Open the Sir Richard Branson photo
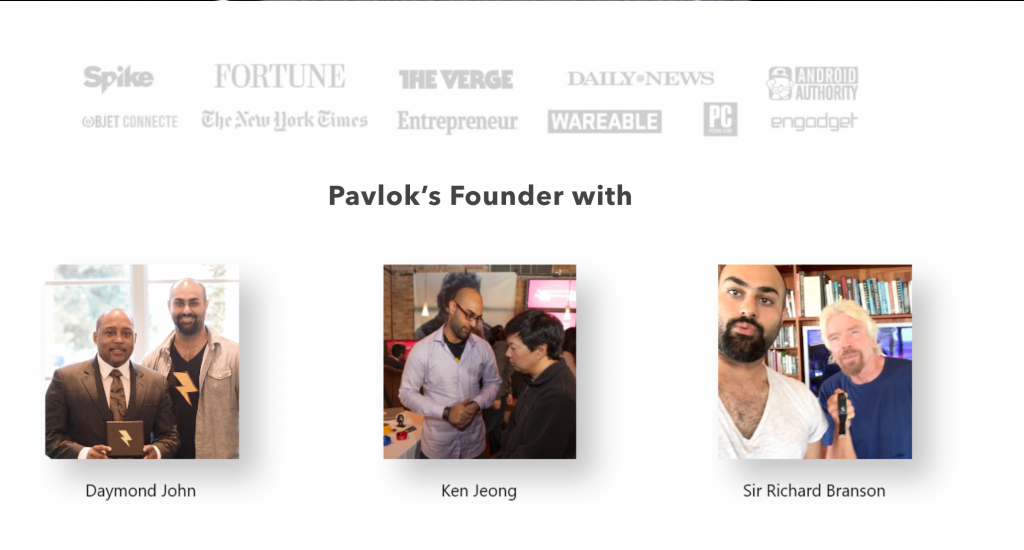The width and height of the screenshot is (1024, 550). [815, 361]
